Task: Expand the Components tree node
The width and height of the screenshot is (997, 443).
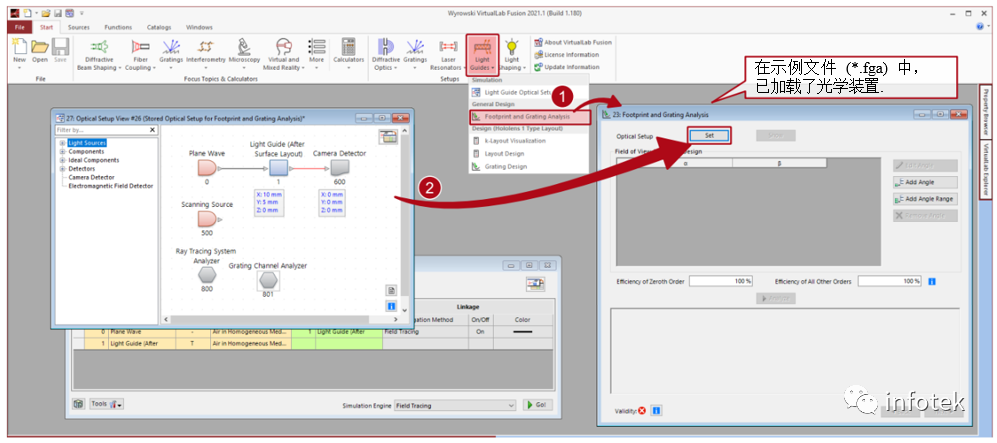Action: pyautogui.click(x=62, y=152)
